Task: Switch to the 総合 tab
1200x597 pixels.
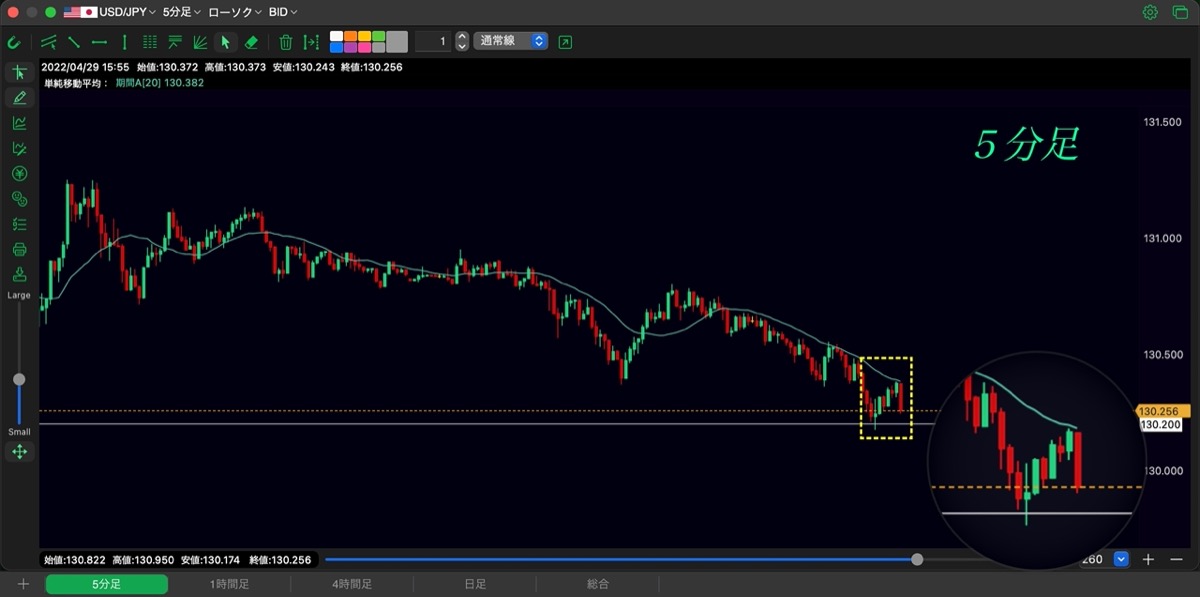Action: [598, 584]
